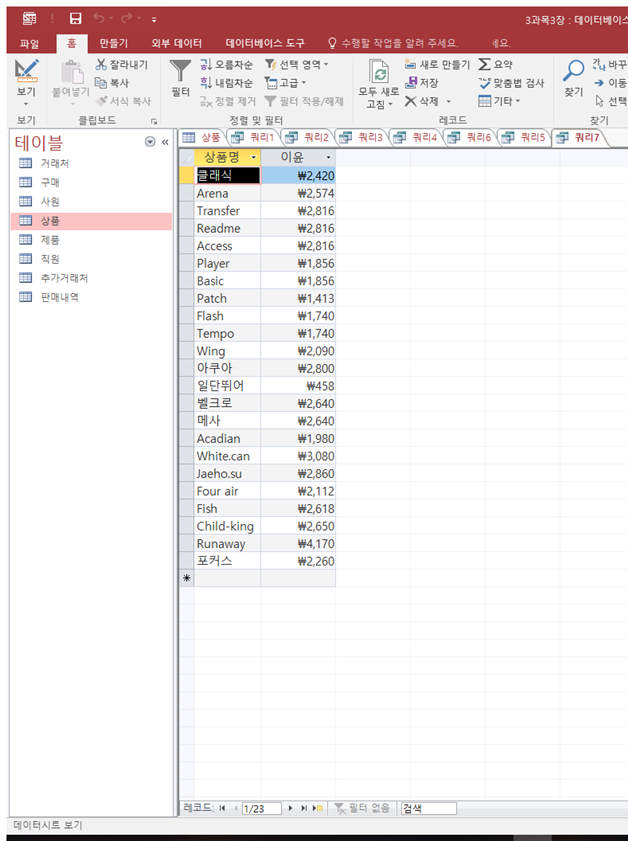The image size is (628, 841).
Task: Click new blank record navigation button
Action: (317, 808)
